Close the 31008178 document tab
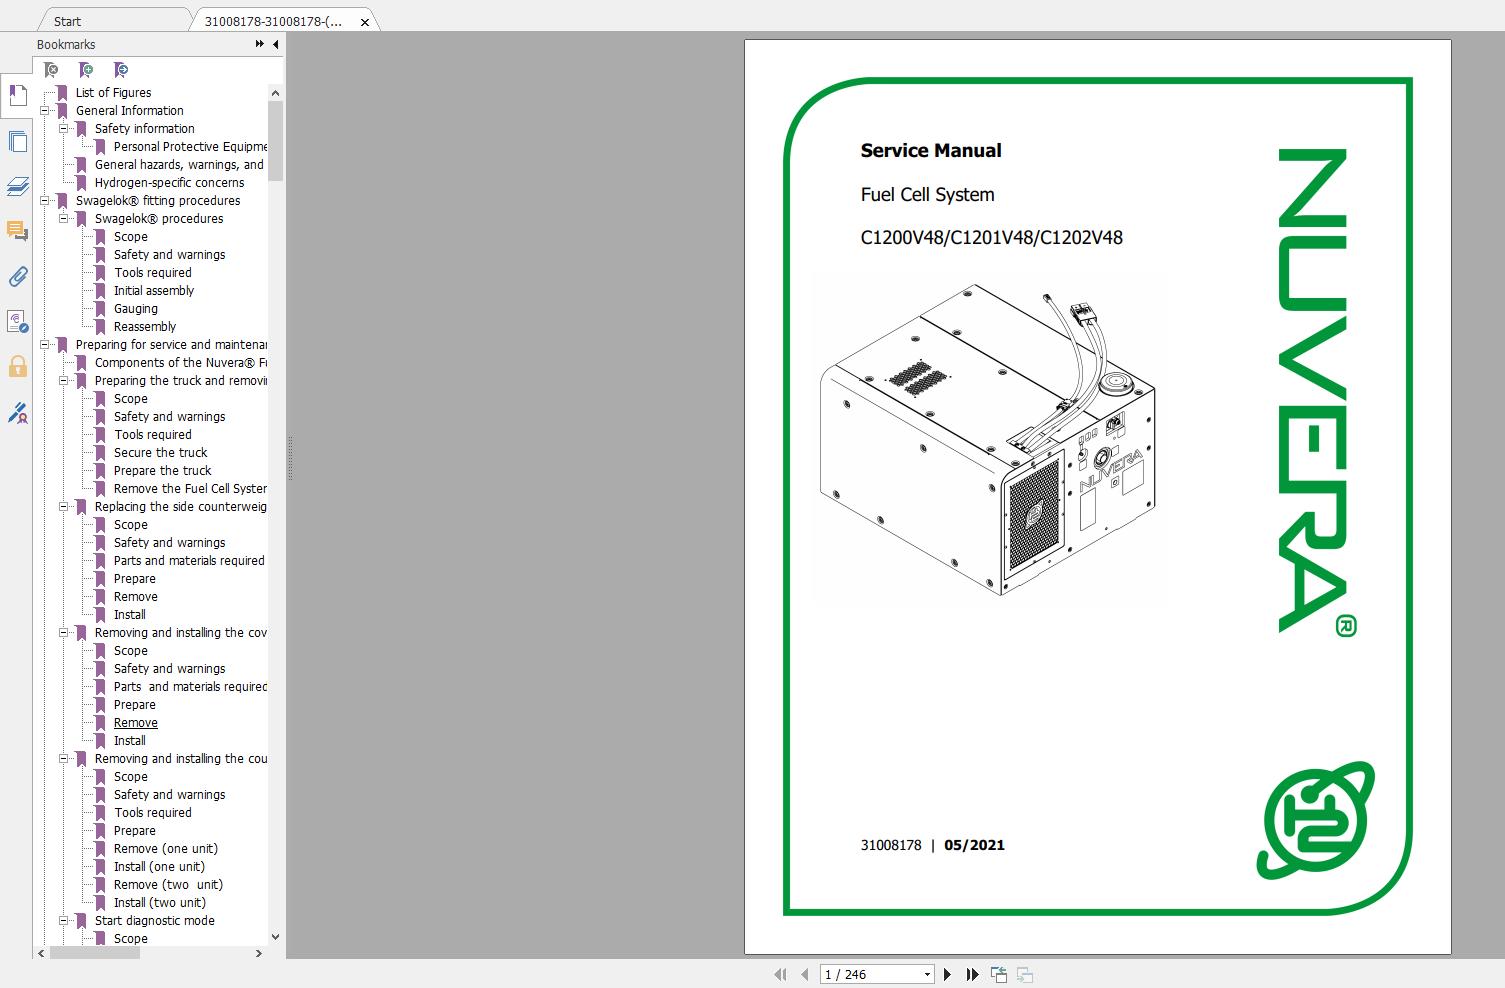This screenshot has width=1505, height=988. click(364, 21)
